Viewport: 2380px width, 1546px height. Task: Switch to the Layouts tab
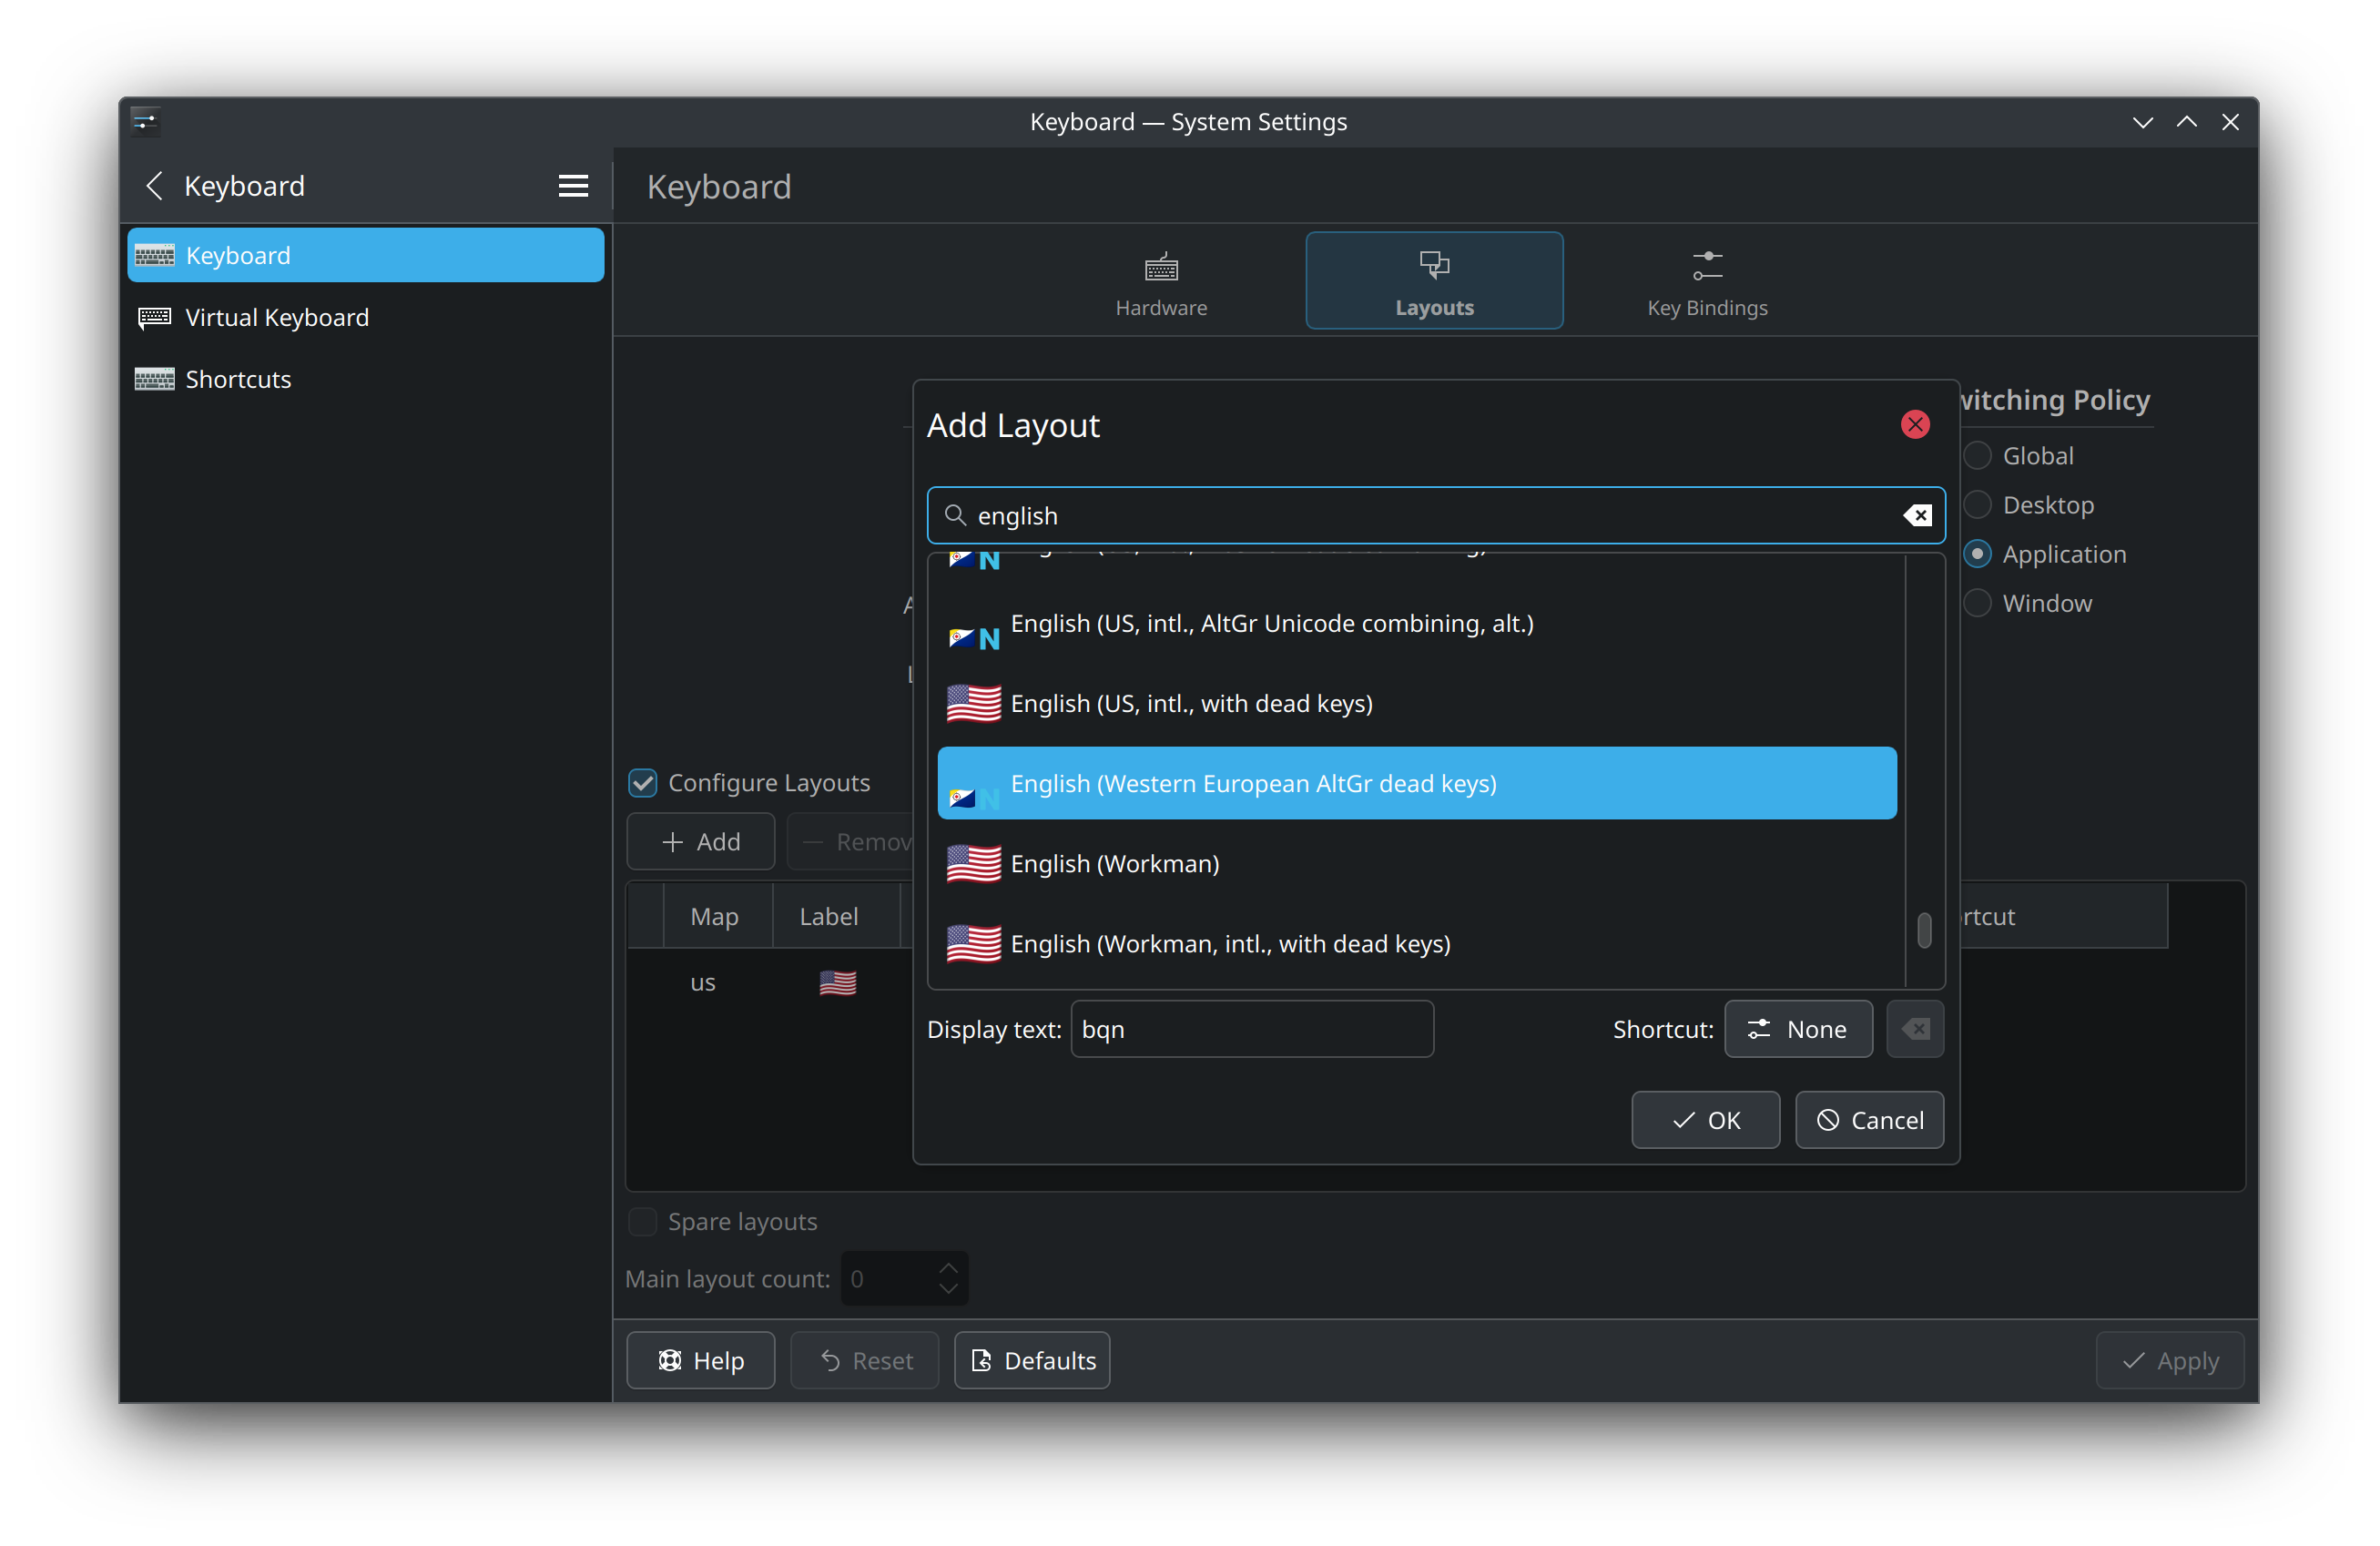point(1434,282)
